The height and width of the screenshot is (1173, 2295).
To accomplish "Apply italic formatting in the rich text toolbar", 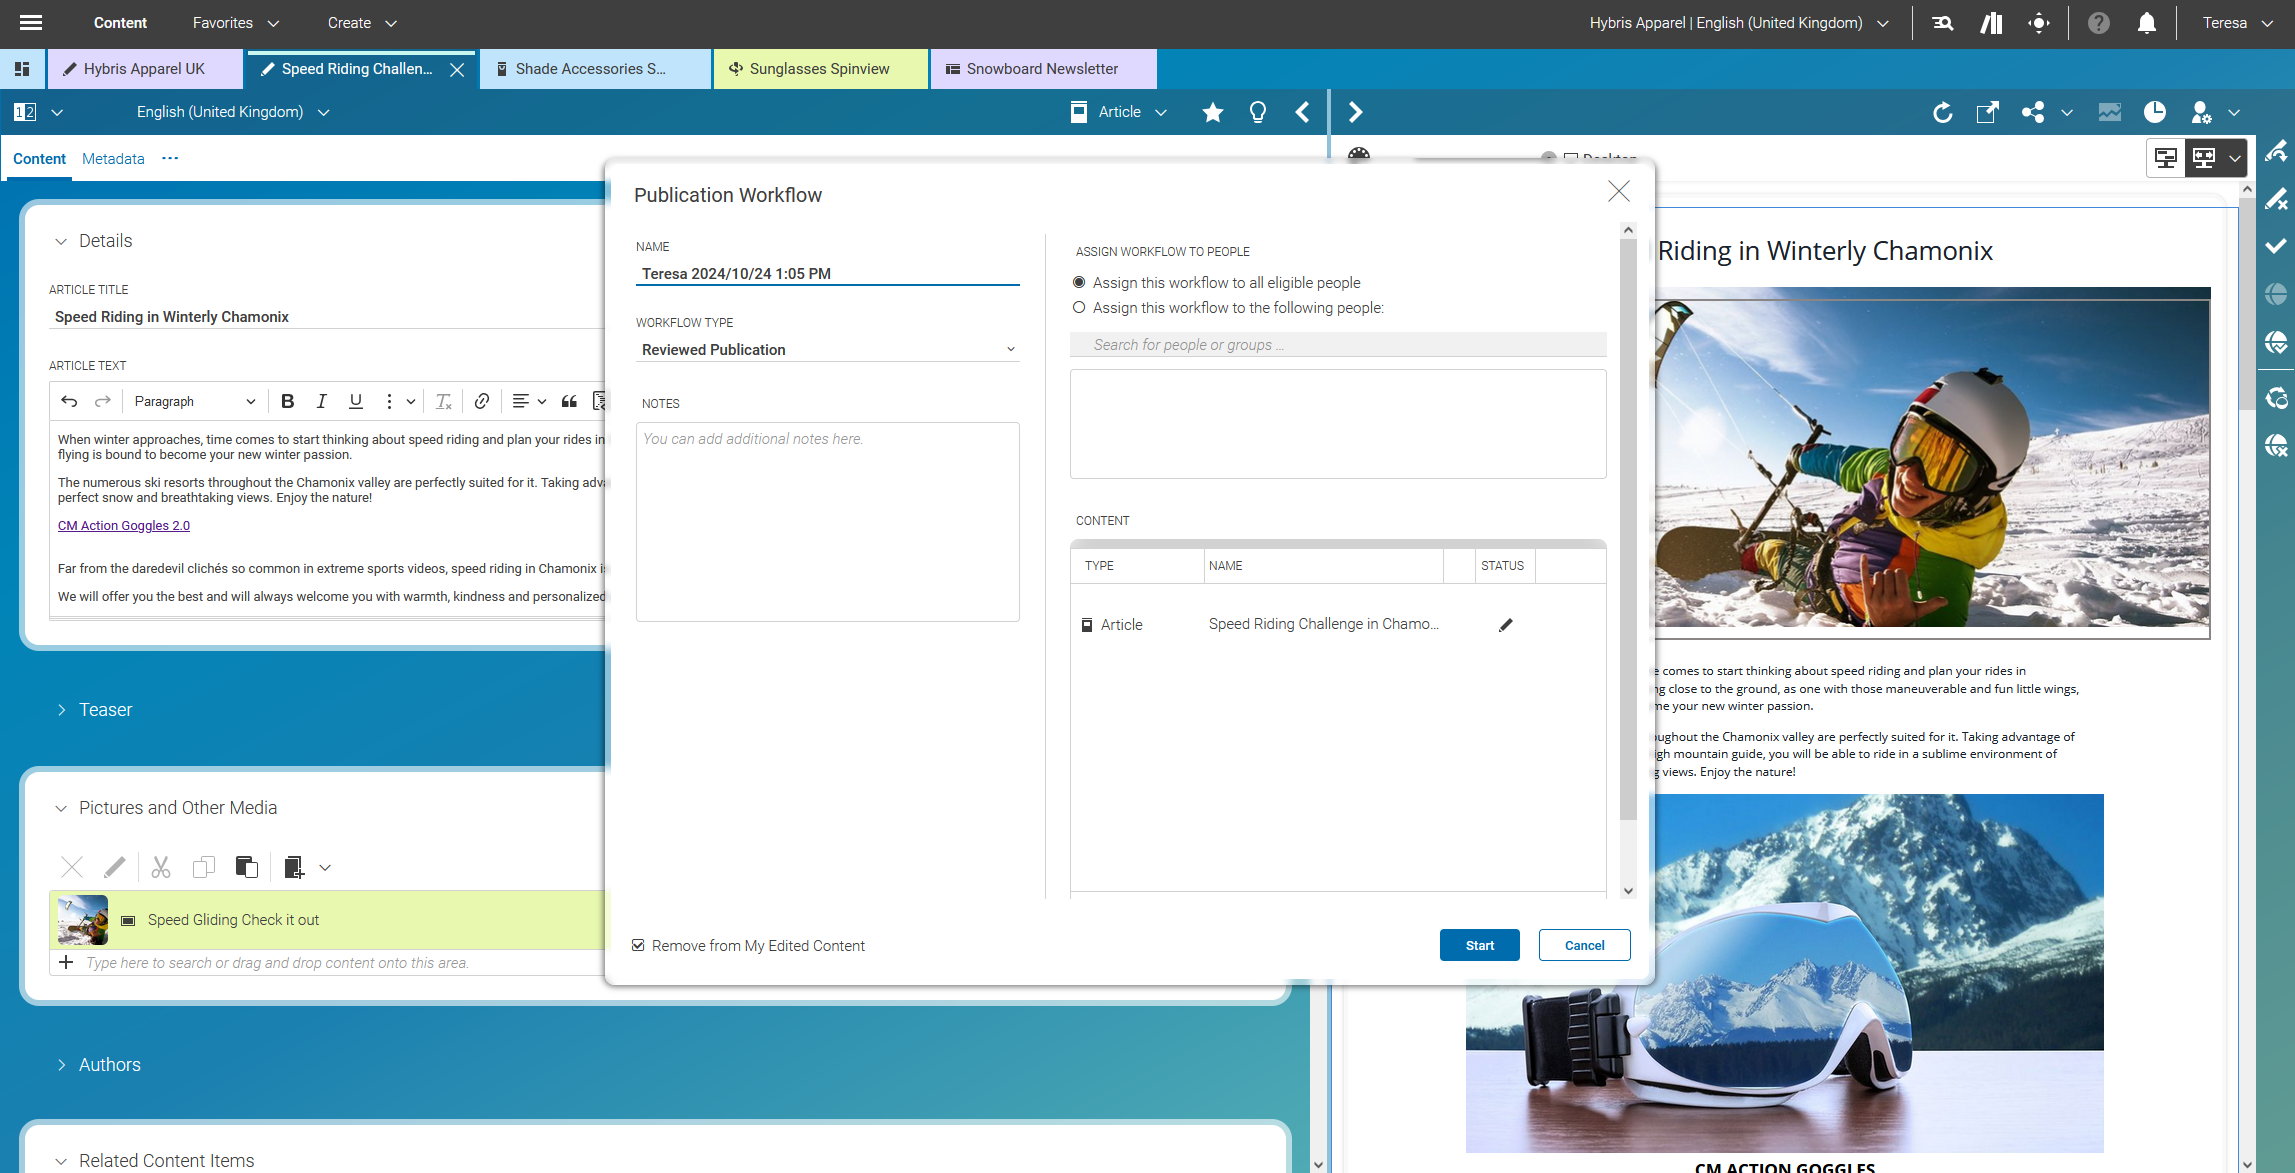I will (x=322, y=401).
